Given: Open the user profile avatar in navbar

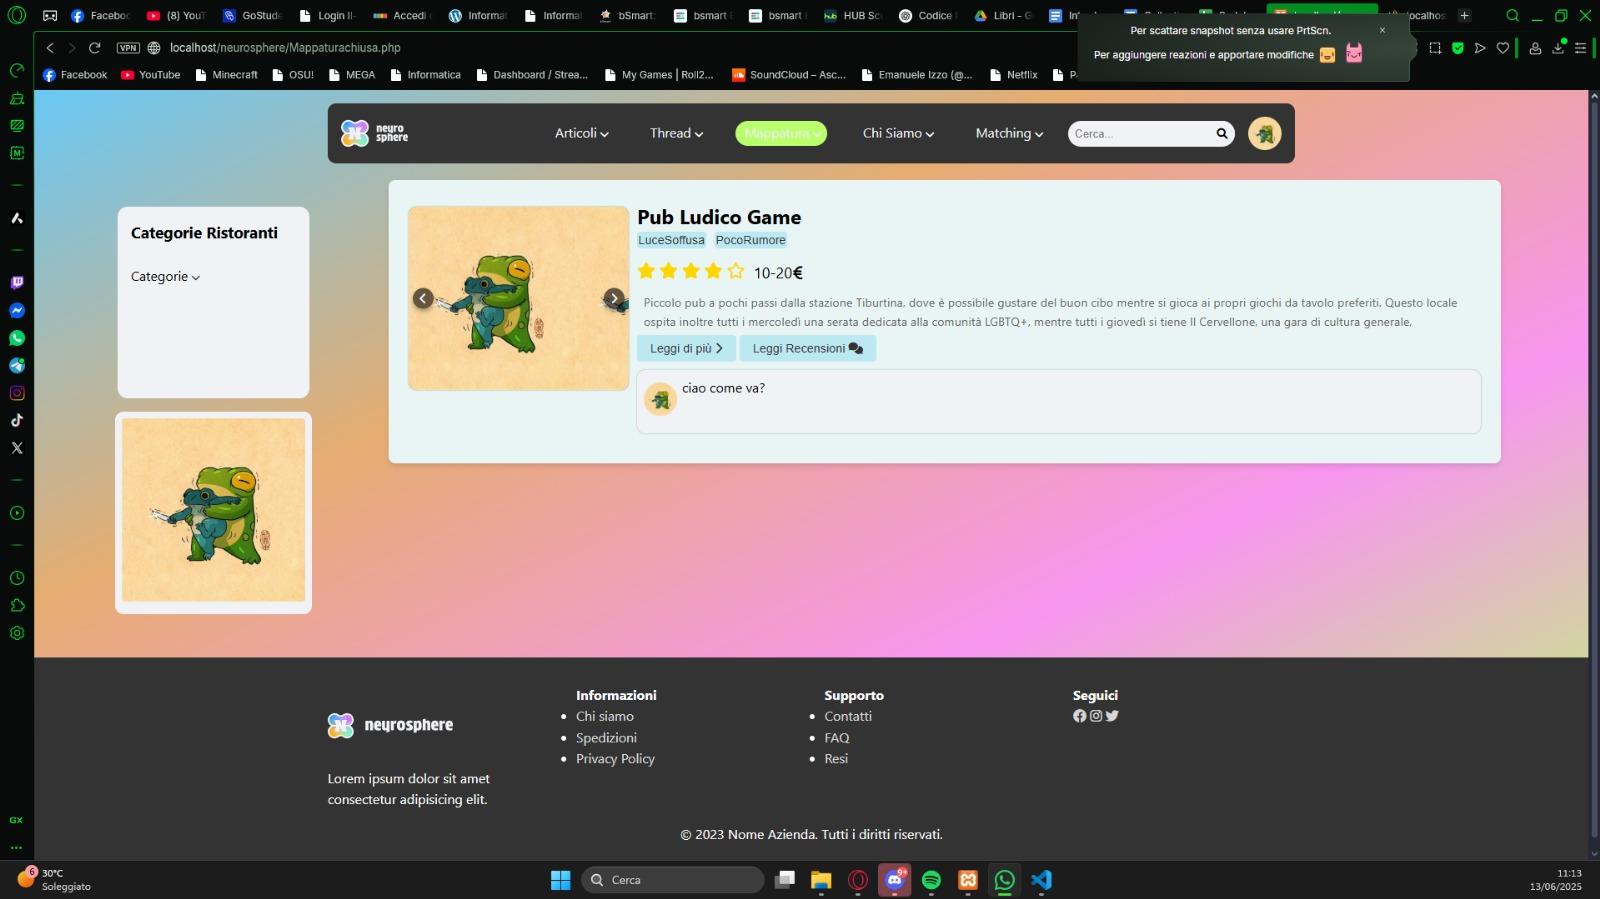Looking at the screenshot, I should tap(1264, 134).
